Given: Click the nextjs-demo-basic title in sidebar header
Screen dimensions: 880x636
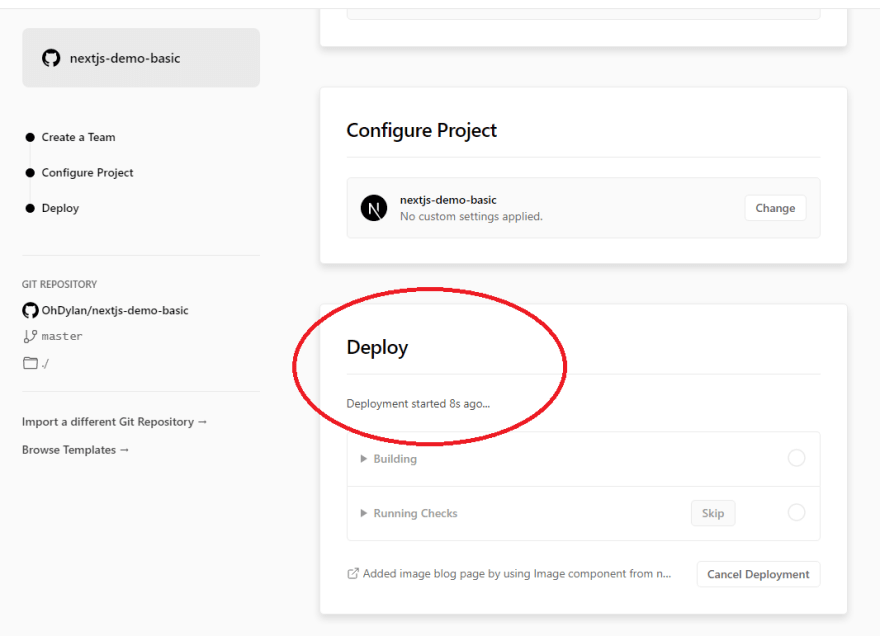Looking at the screenshot, I should [x=125, y=58].
